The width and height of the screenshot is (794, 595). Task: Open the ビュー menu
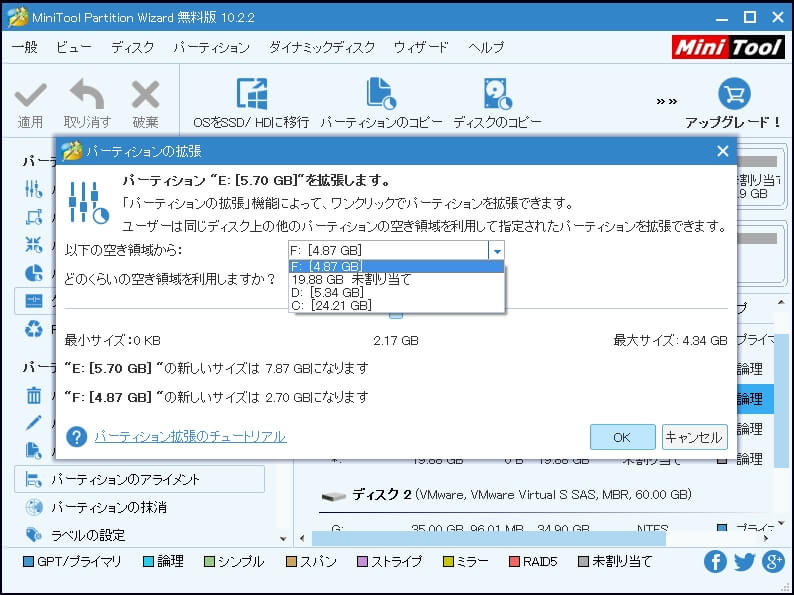[x=74, y=48]
